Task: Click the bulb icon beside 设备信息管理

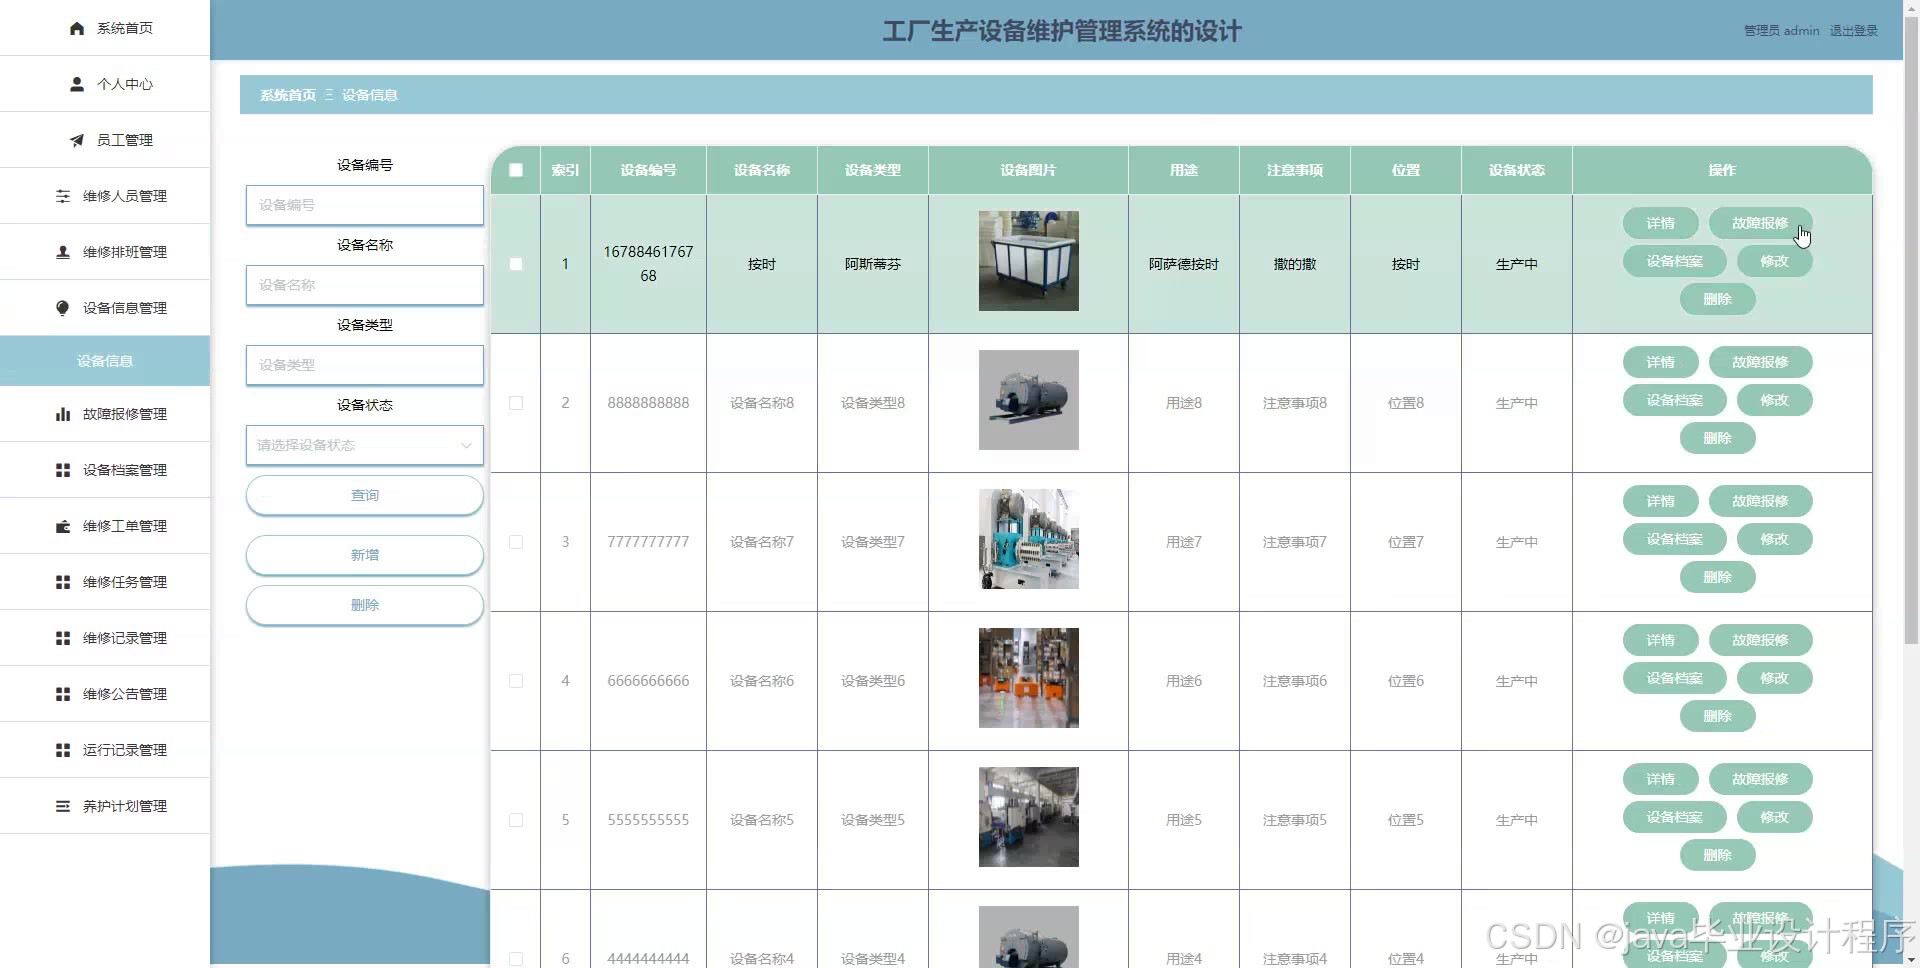Action: [x=63, y=308]
